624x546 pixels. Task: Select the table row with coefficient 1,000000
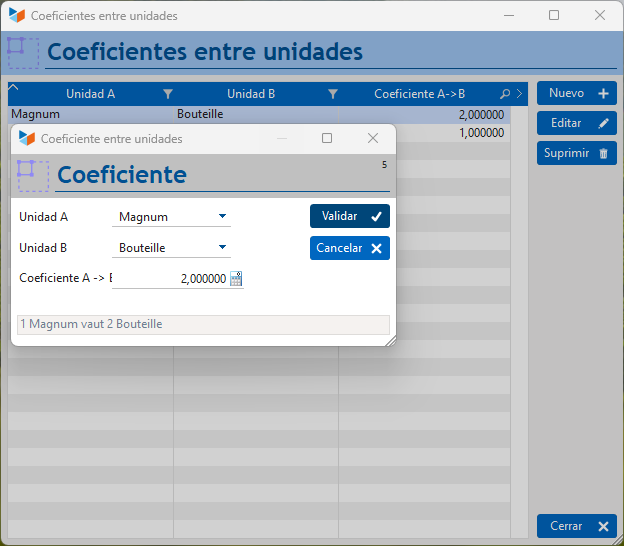point(453,133)
